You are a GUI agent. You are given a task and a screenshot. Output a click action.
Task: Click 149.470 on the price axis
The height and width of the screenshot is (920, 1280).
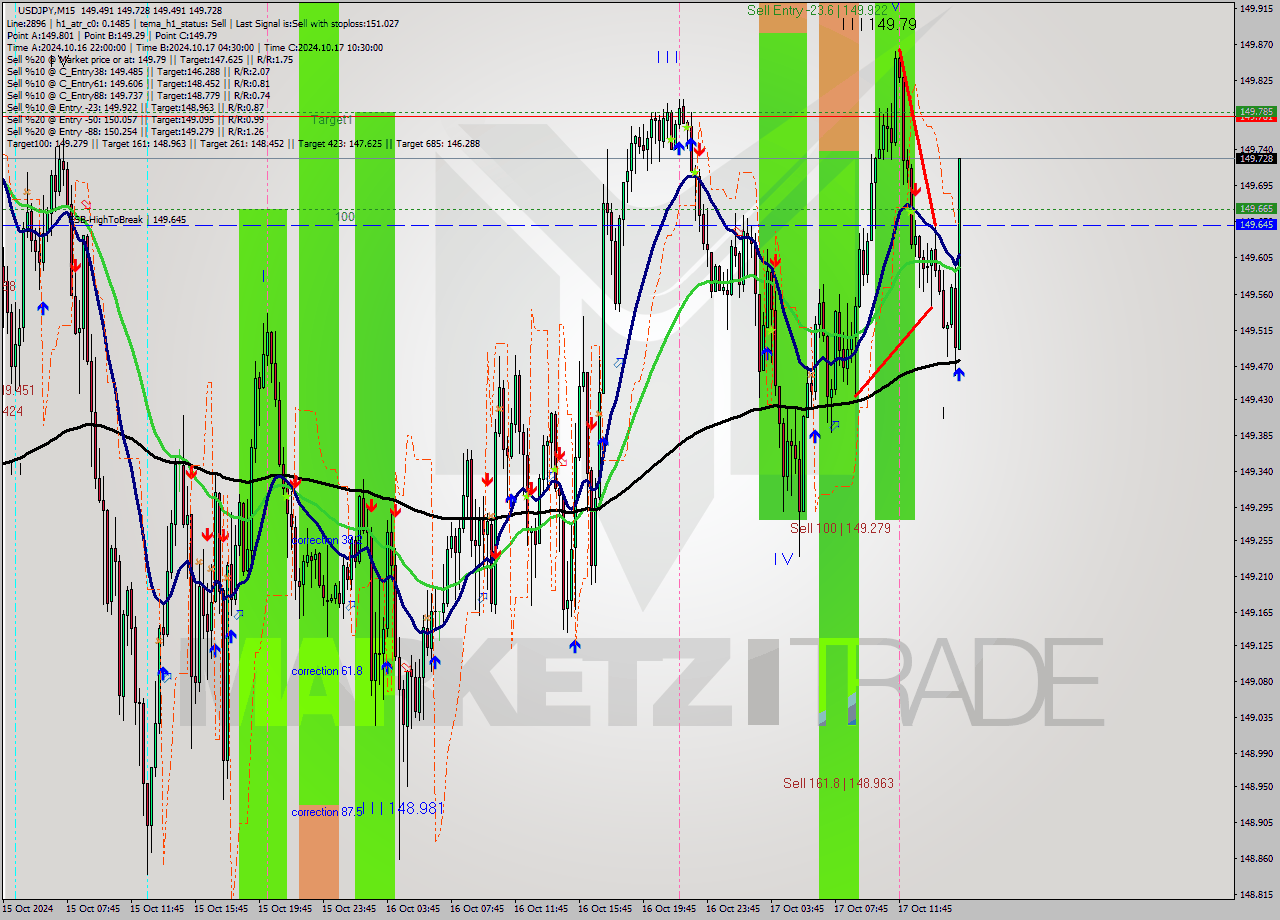pos(1256,366)
